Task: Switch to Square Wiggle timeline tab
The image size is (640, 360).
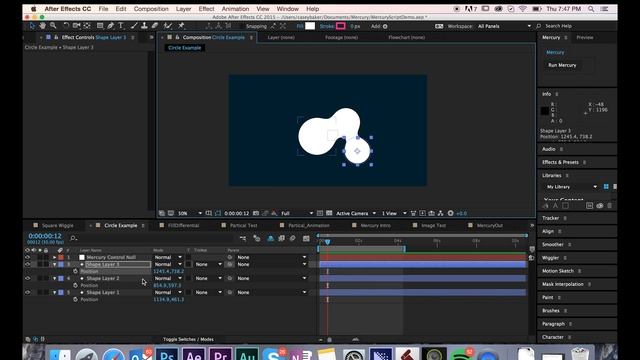Action: pos(58,225)
